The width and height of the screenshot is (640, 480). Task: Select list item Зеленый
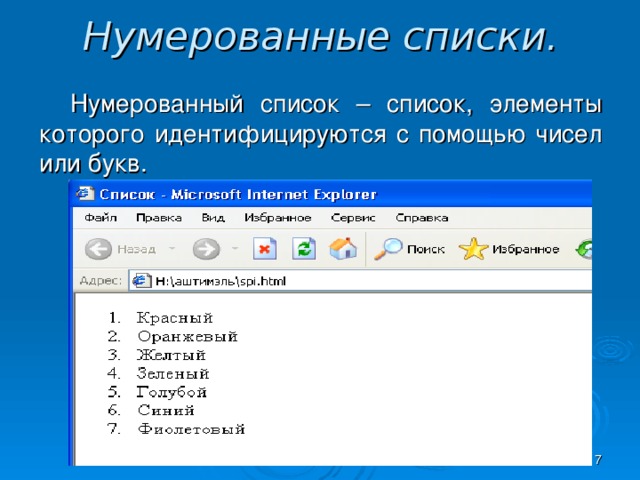(x=173, y=373)
